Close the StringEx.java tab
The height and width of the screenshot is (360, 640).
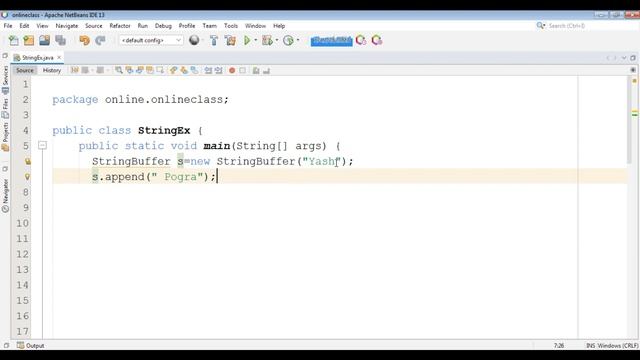(x=59, y=58)
